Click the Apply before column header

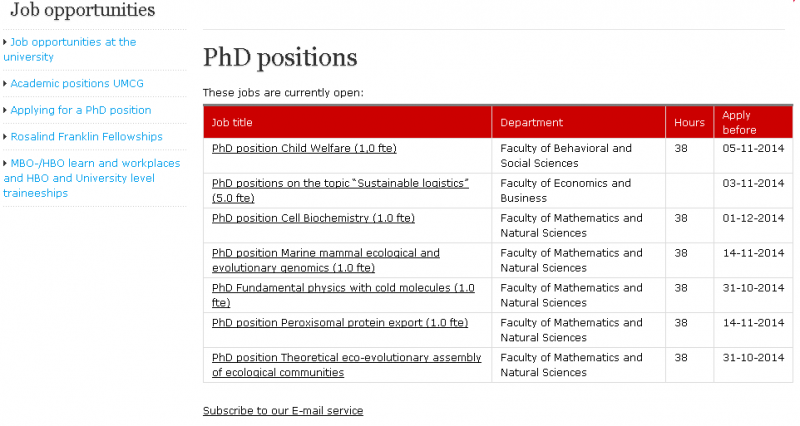740,122
